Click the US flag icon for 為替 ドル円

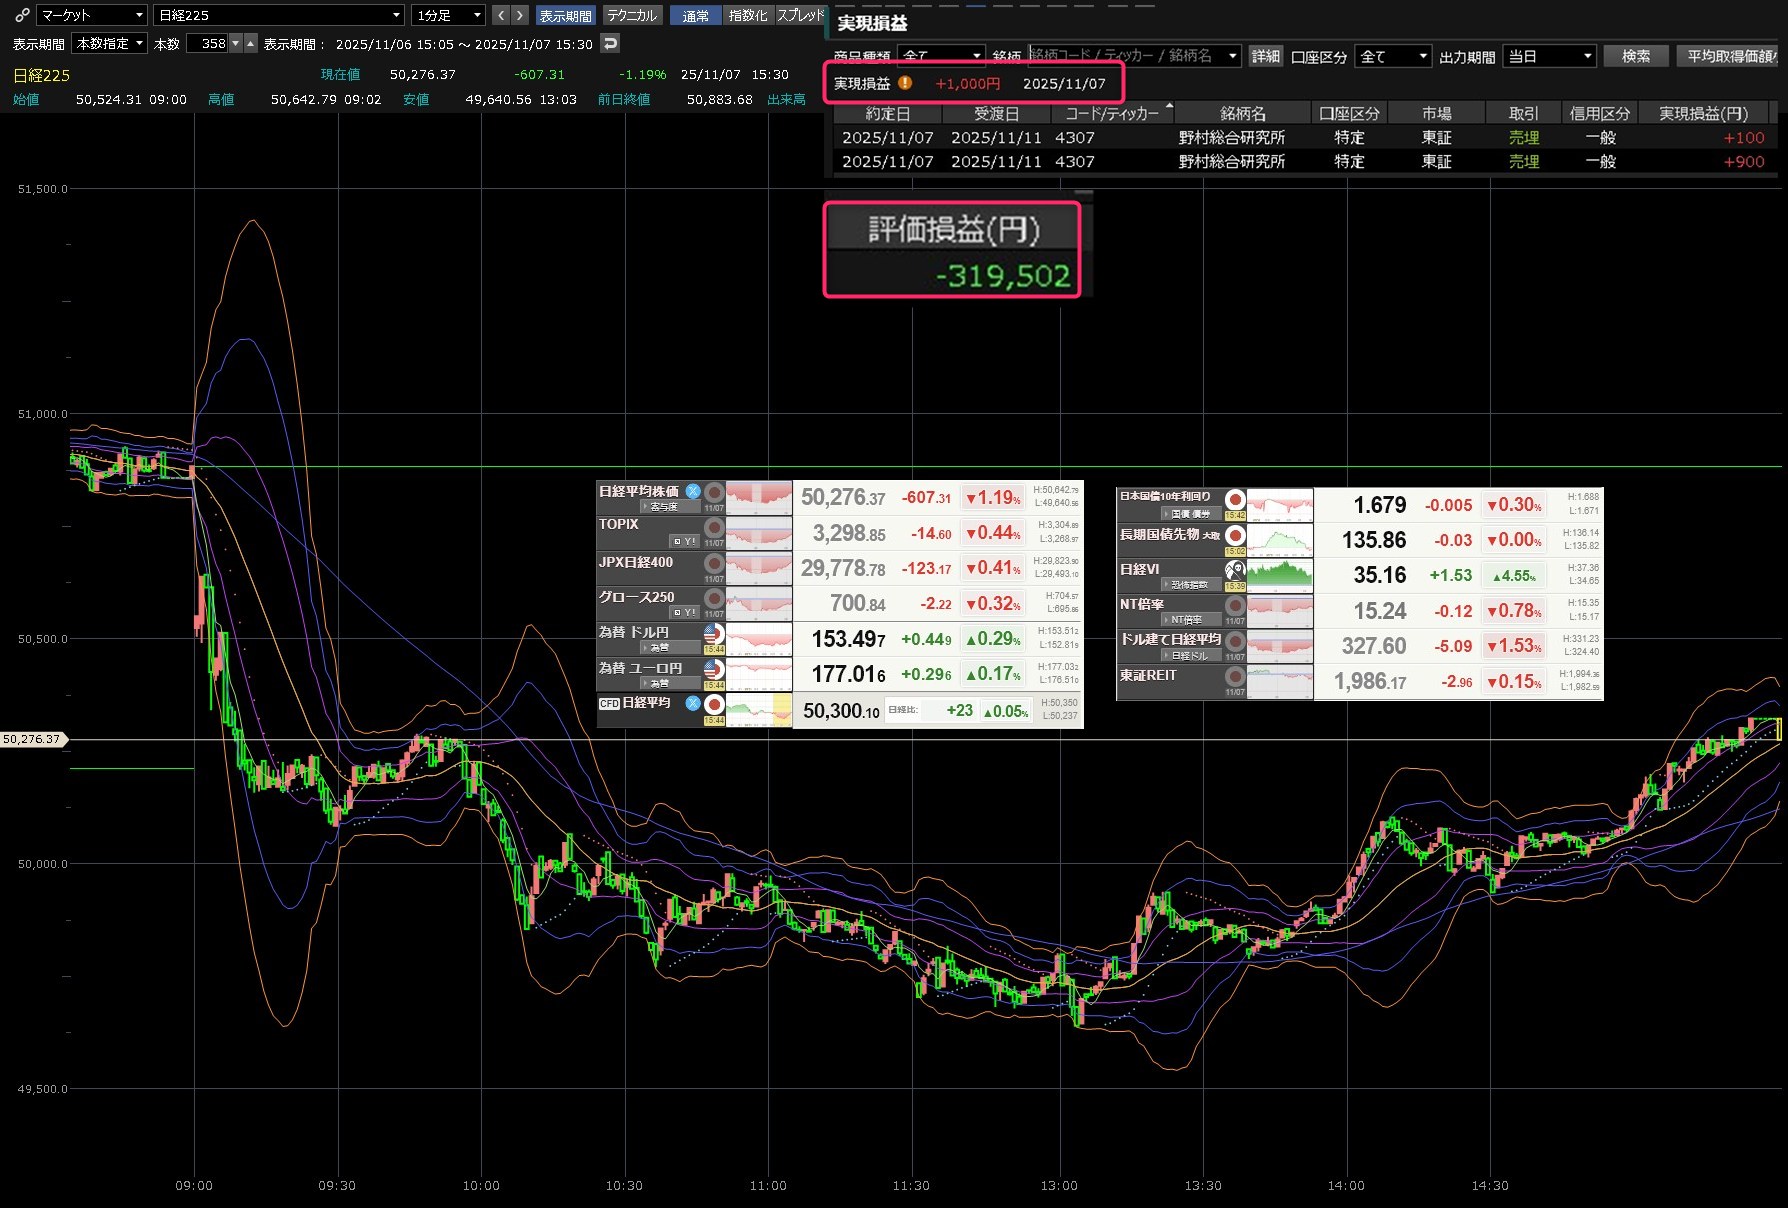(x=713, y=633)
